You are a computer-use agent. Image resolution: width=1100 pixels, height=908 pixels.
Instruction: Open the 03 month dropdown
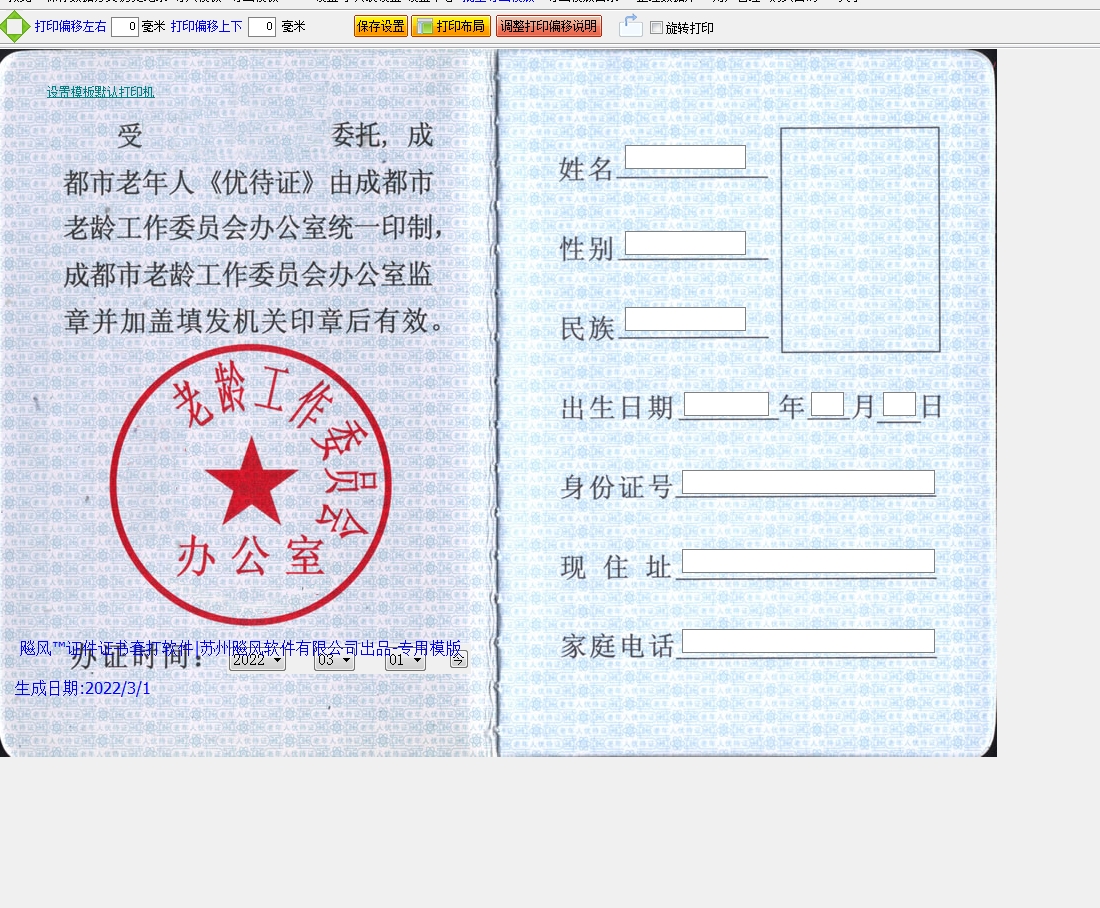pyautogui.click(x=334, y=660)
